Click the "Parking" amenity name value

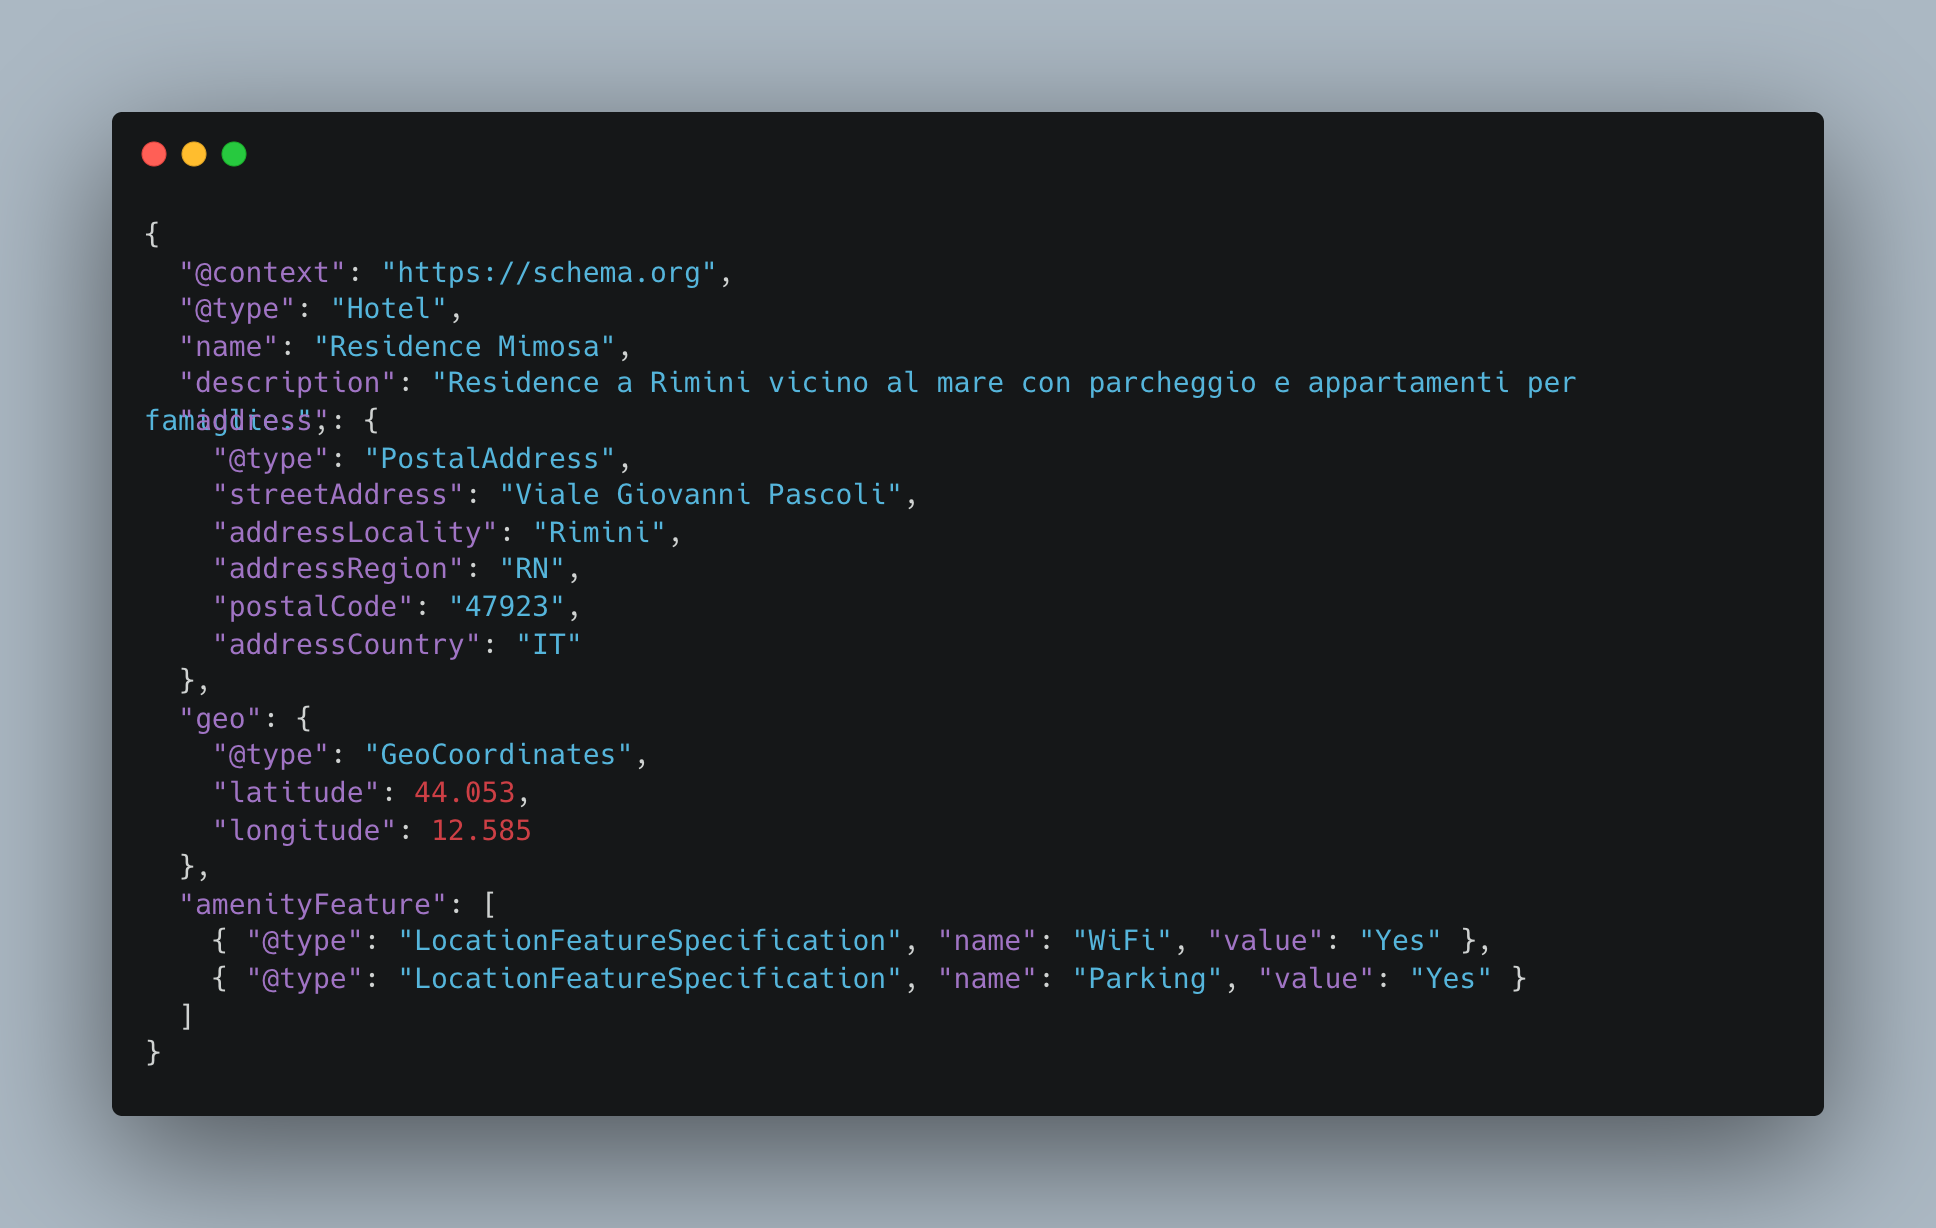[x=1147, y=979]
